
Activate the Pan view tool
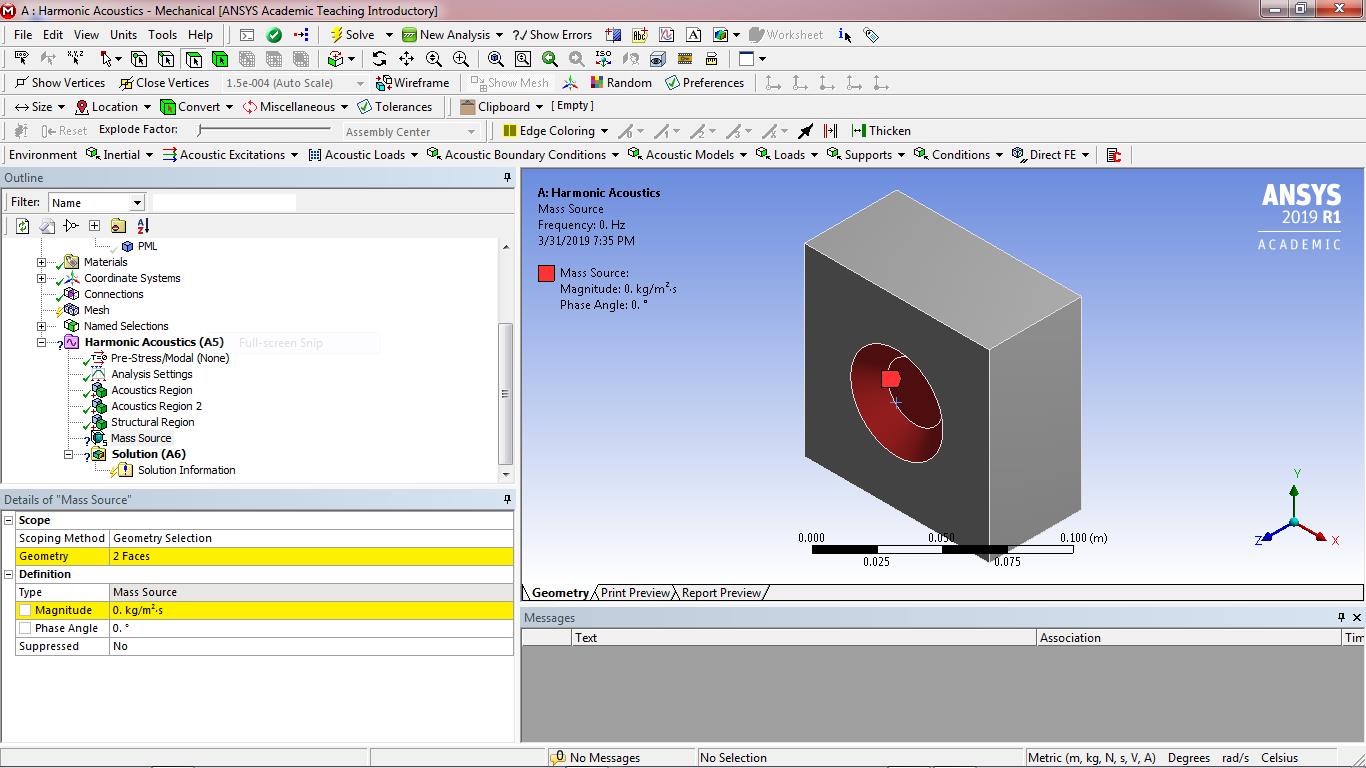tap(406, 59)
